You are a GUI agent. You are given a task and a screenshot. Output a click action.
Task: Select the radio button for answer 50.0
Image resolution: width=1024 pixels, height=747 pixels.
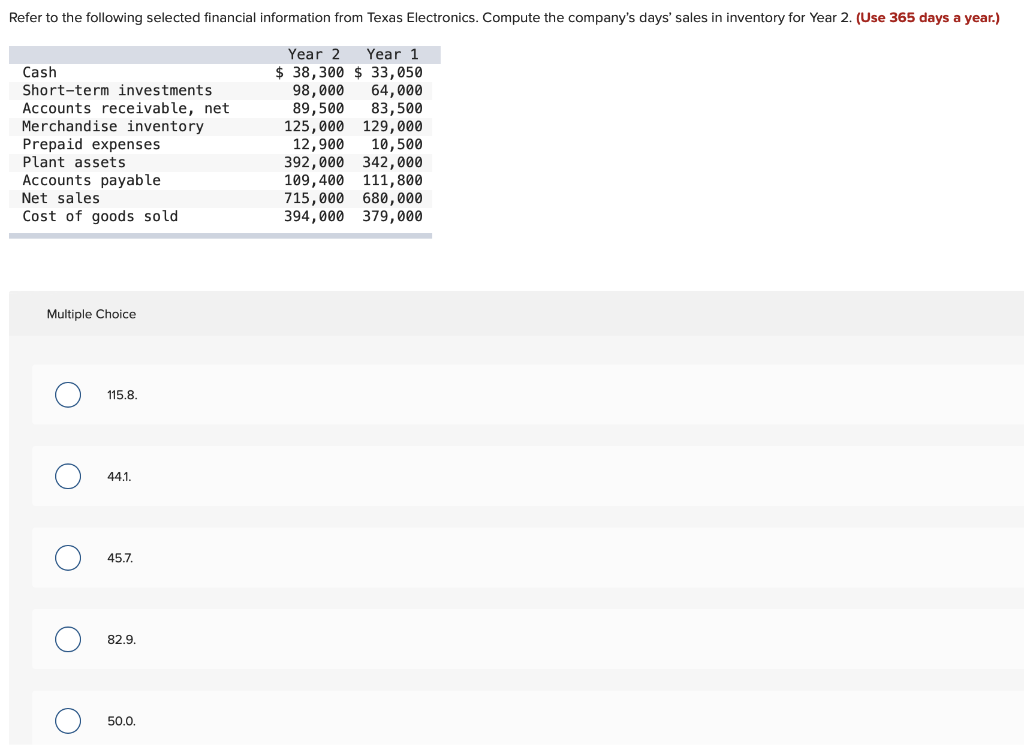(67, 720)
